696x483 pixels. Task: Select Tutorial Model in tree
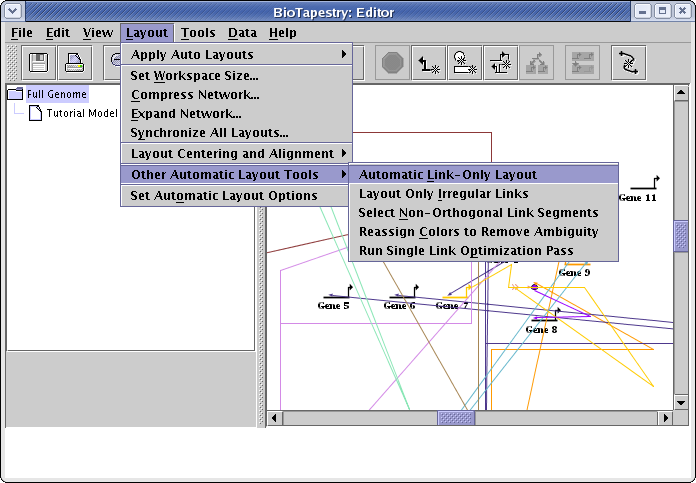coord(82,113)
